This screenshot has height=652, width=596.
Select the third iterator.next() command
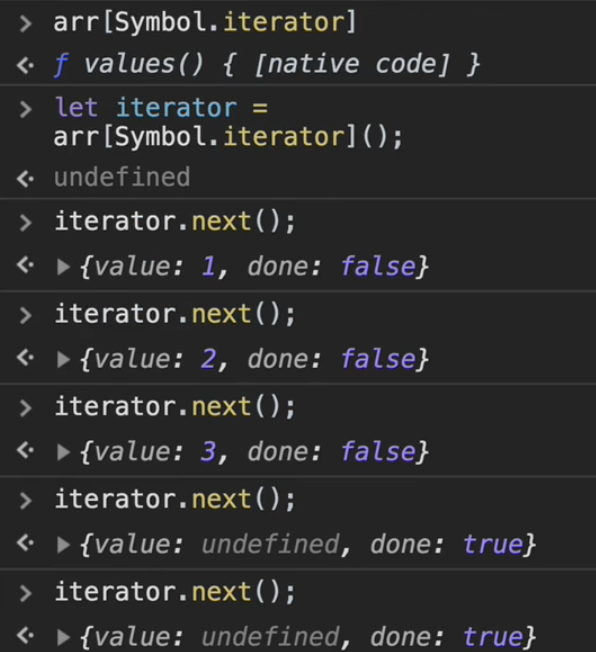175,407
